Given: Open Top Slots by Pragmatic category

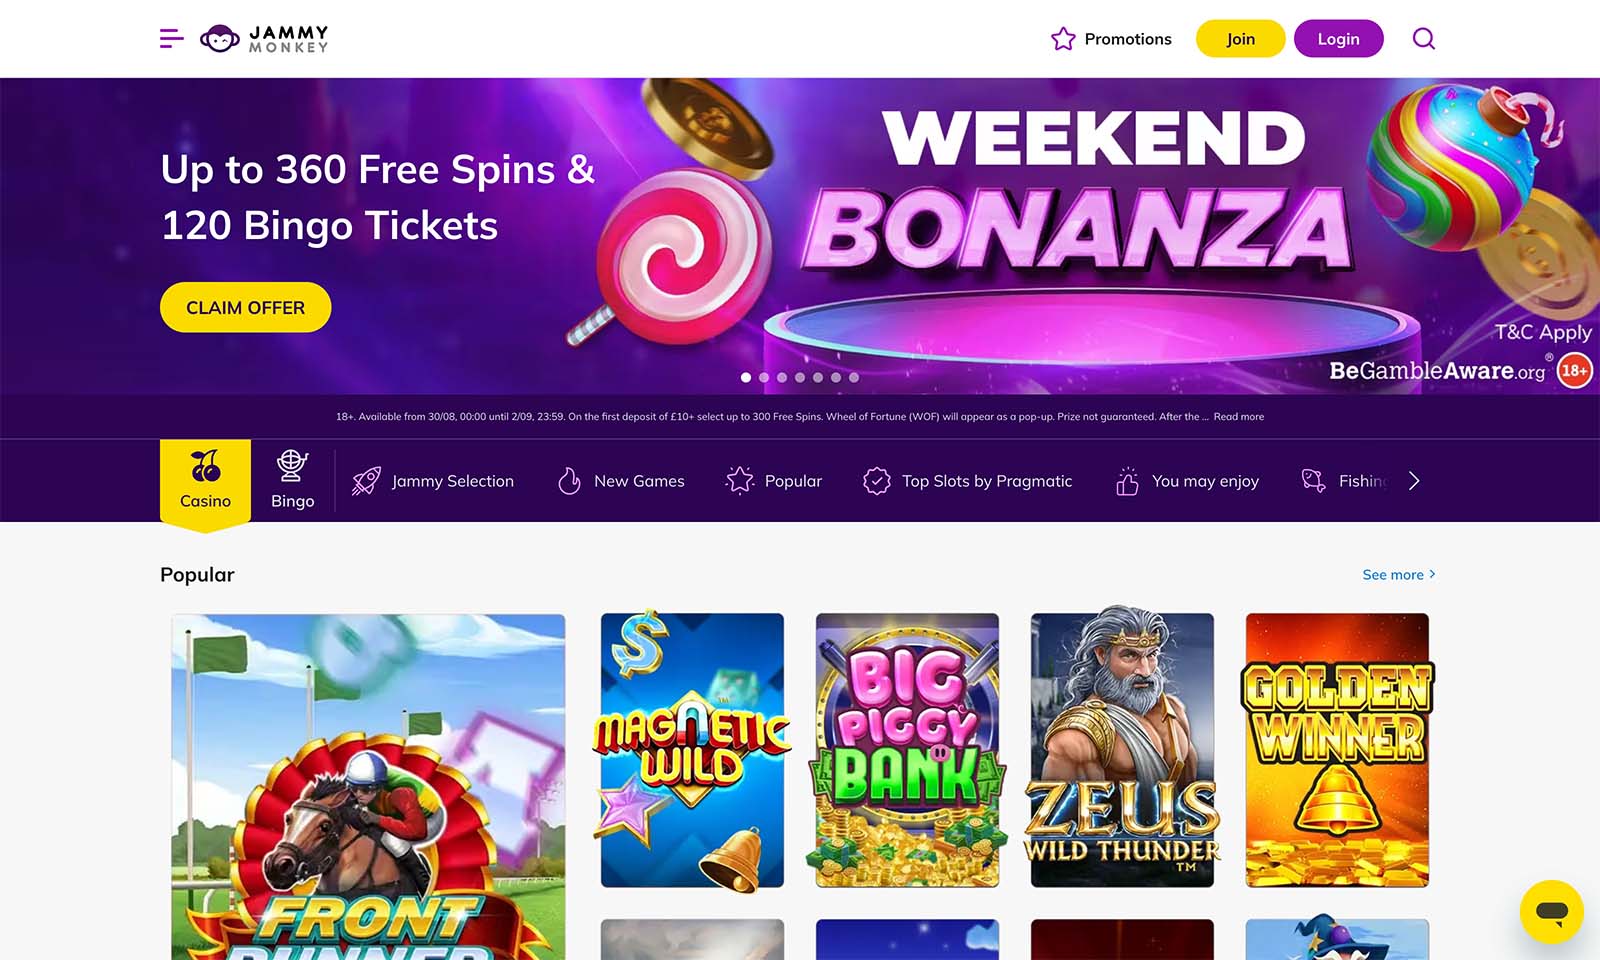Looking at the screenshot, I should click(x=965, y=480).
